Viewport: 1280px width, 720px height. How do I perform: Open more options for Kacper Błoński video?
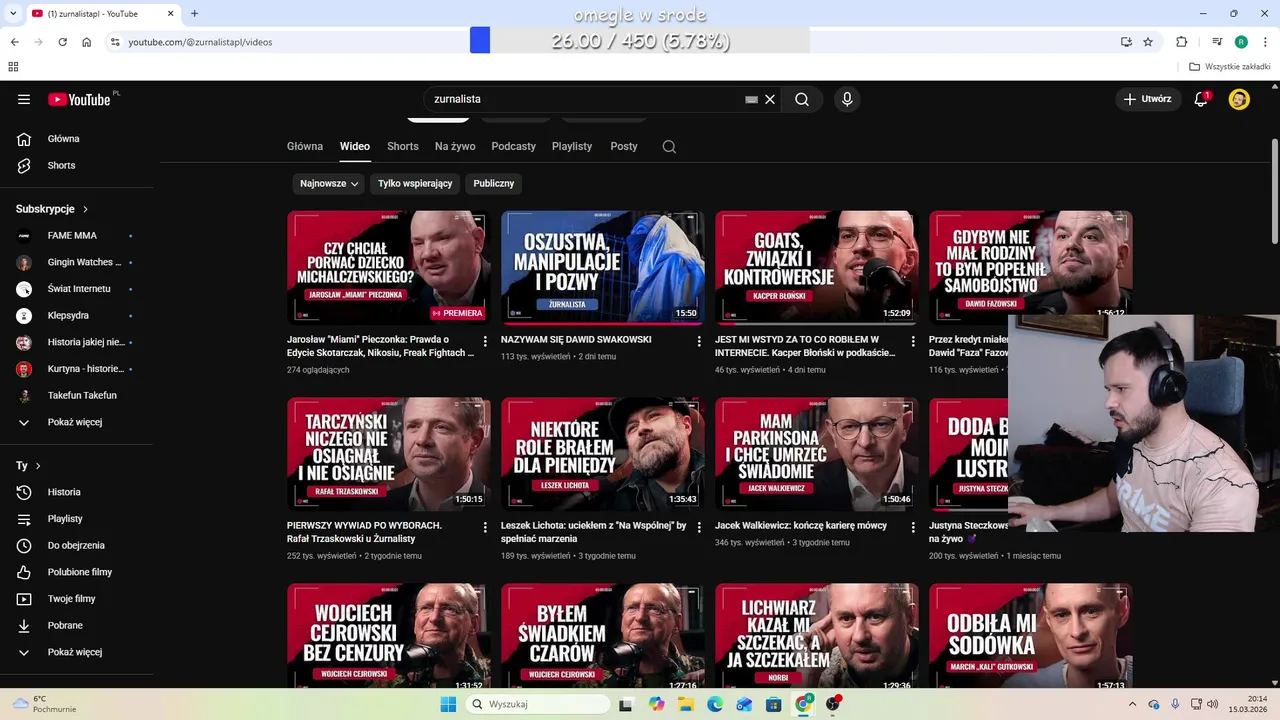click(x=913, y=341)
